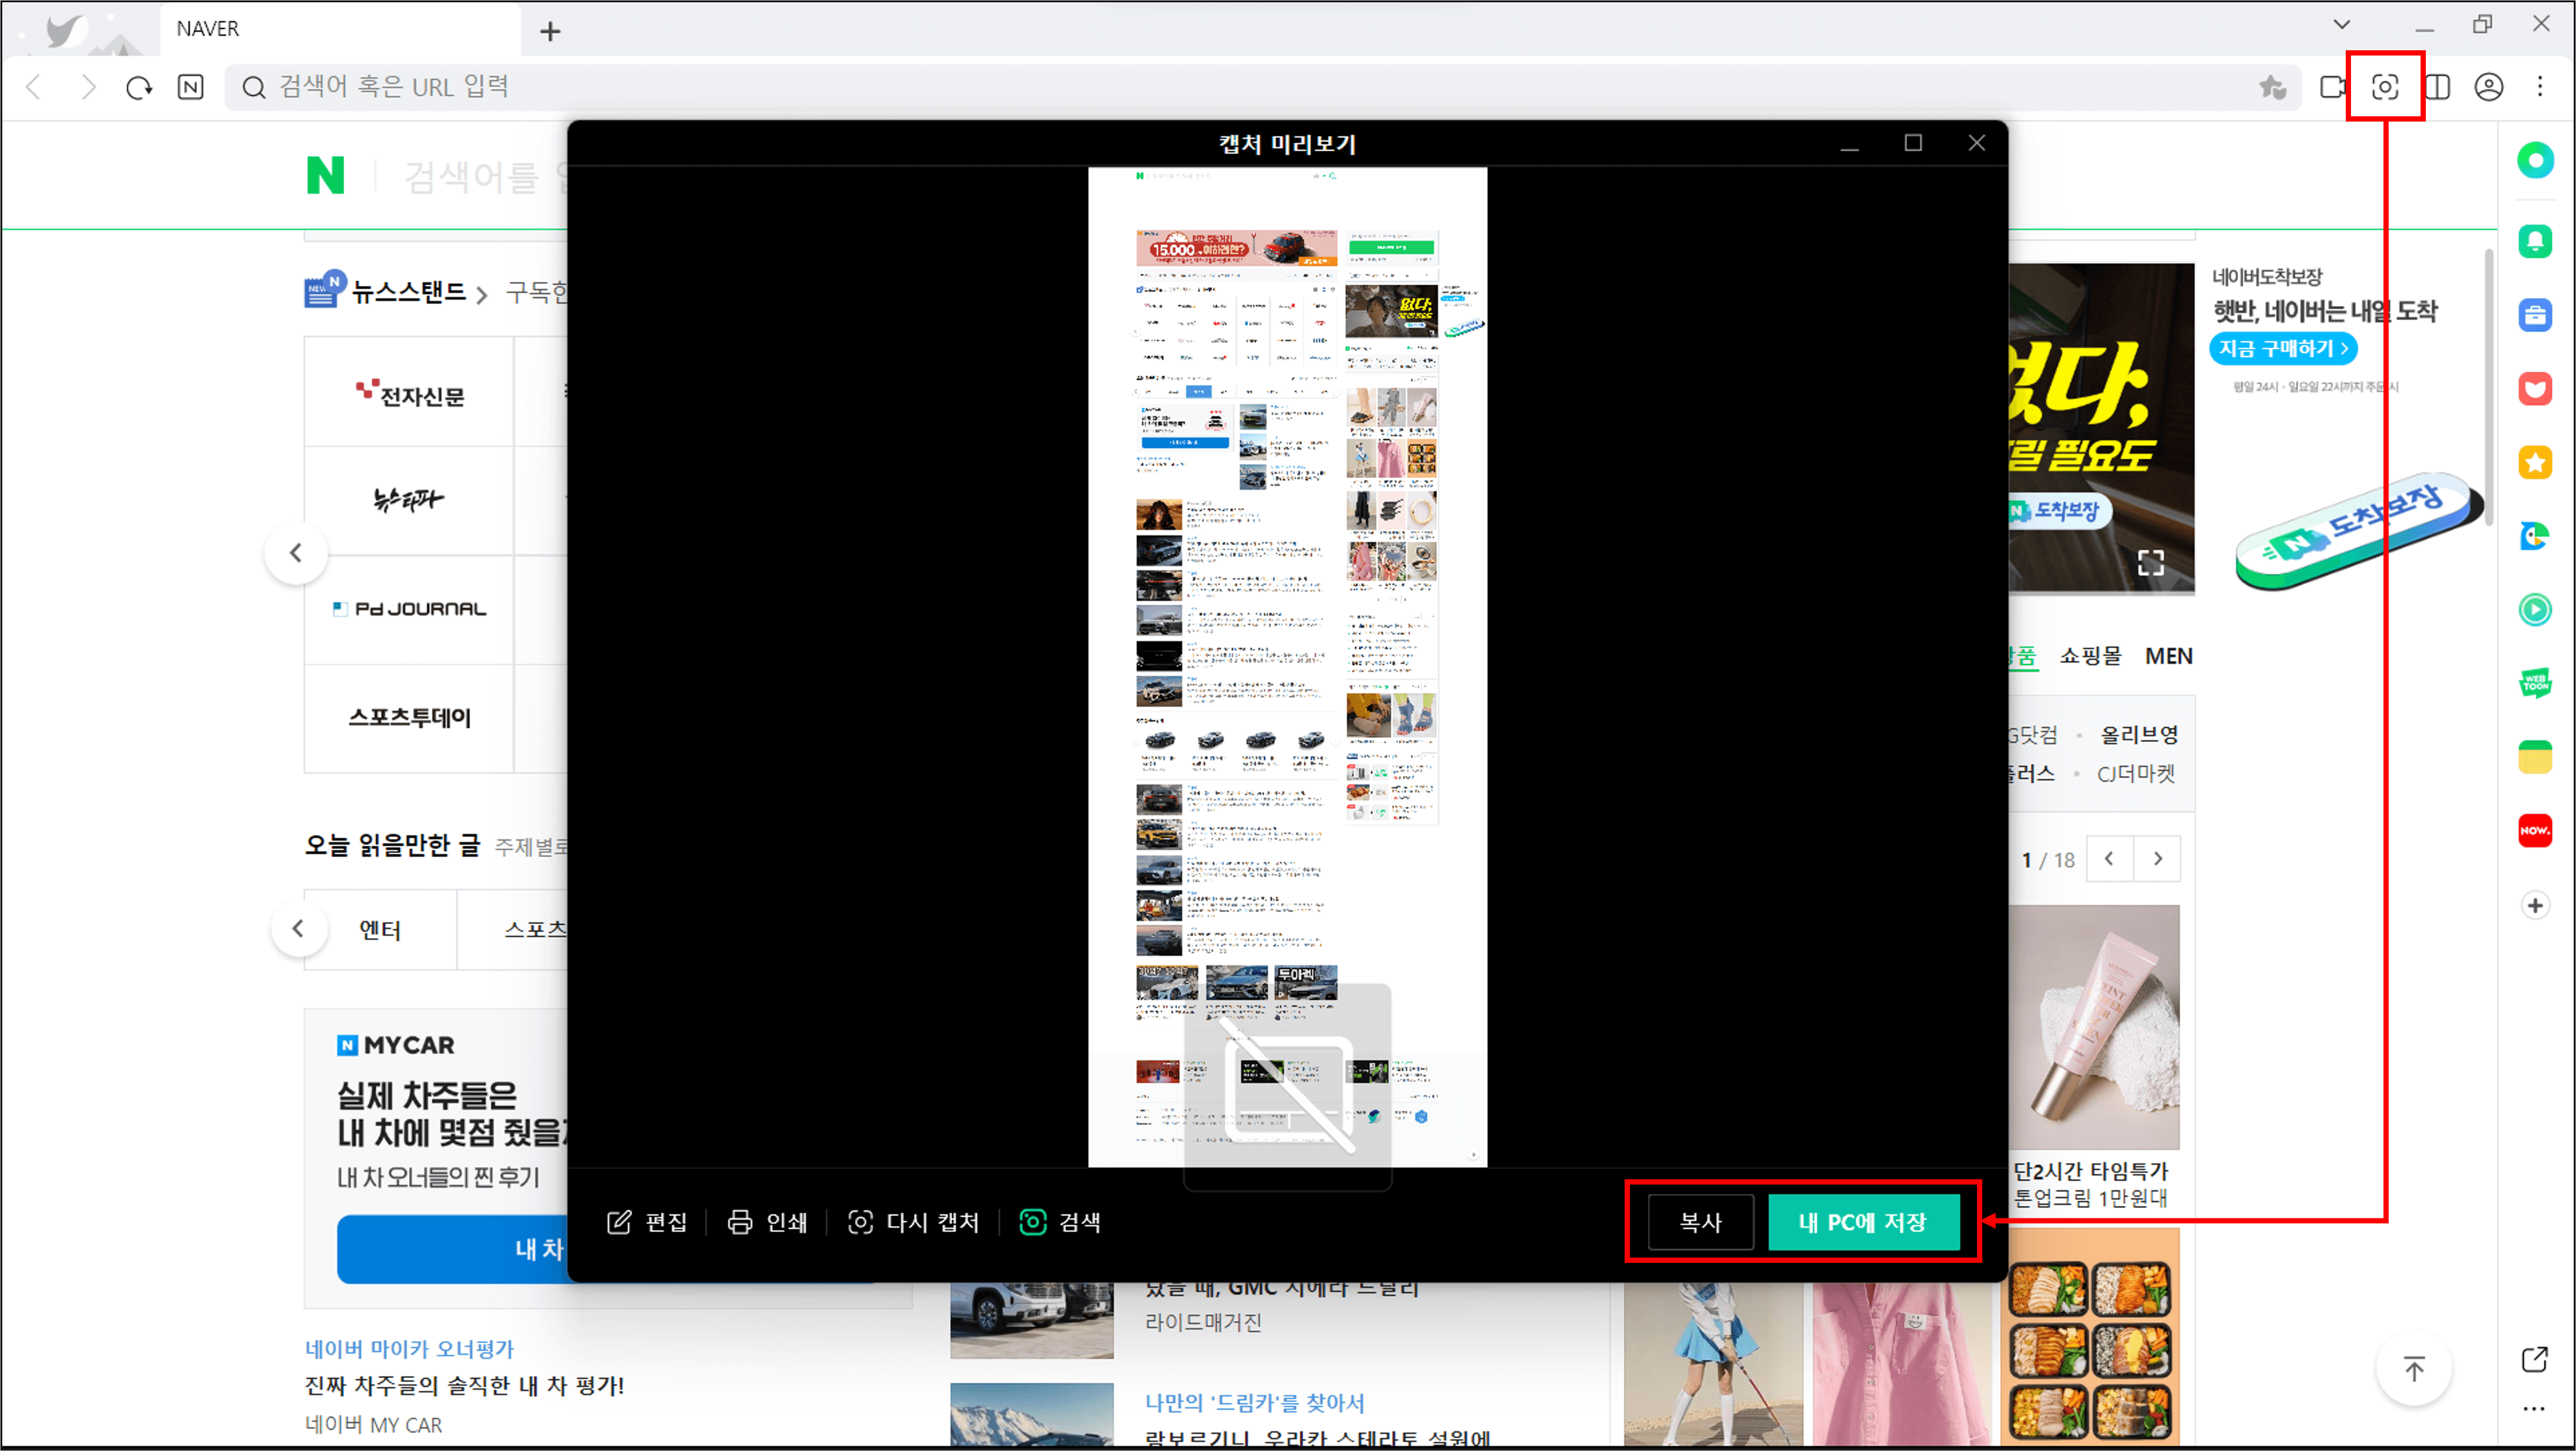Viewport: 2576px width, 1451px height.
Task: Add a sidebar item with plus icon
Action: (2535, 906)
